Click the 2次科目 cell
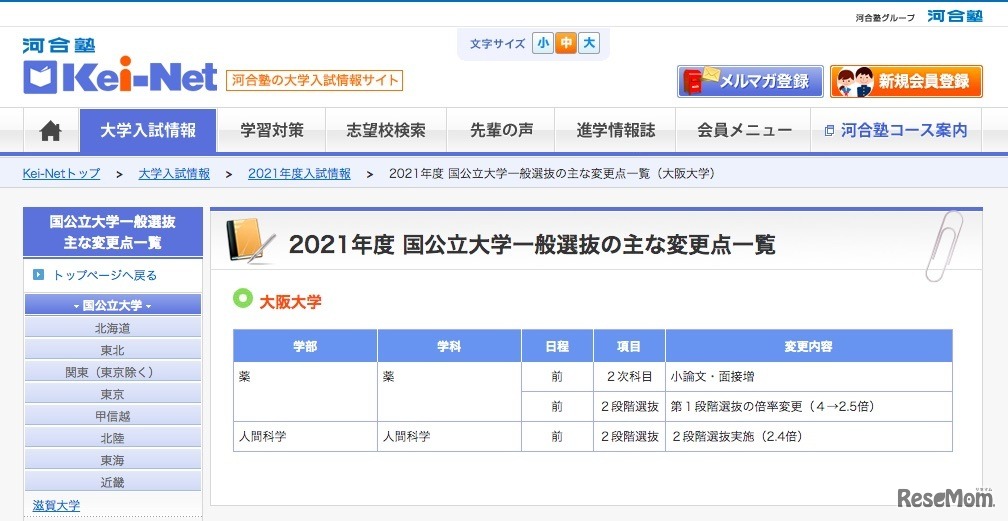 point(629,377)
